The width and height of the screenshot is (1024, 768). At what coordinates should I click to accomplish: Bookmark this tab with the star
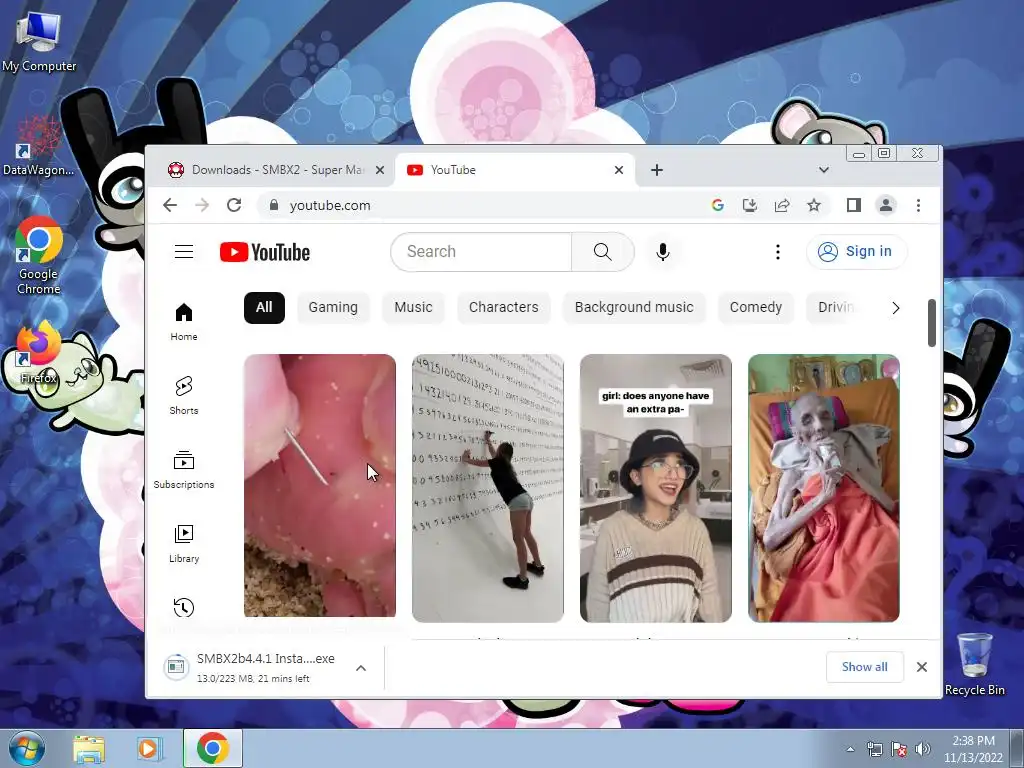click(x=814, y=205)
